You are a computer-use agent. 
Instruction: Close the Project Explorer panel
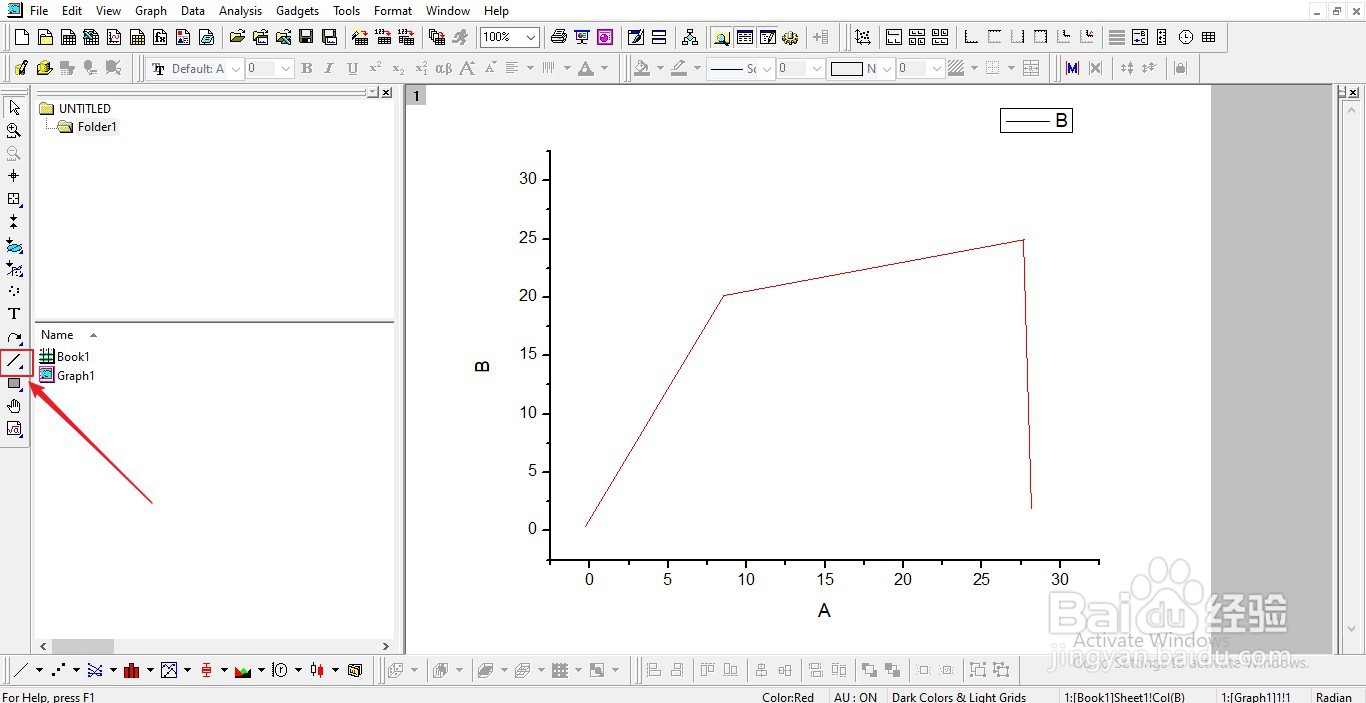(x=387, y=92)
